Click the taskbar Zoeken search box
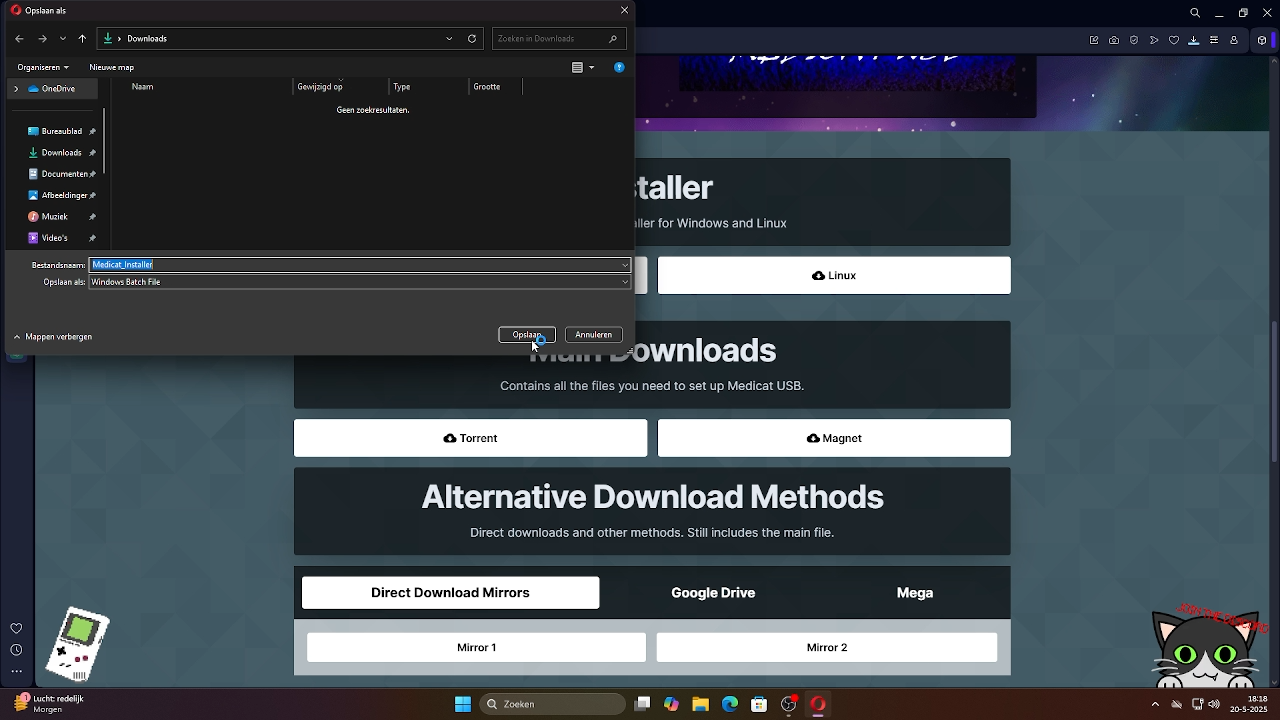The image size is (1280, 720). (553, 704)
